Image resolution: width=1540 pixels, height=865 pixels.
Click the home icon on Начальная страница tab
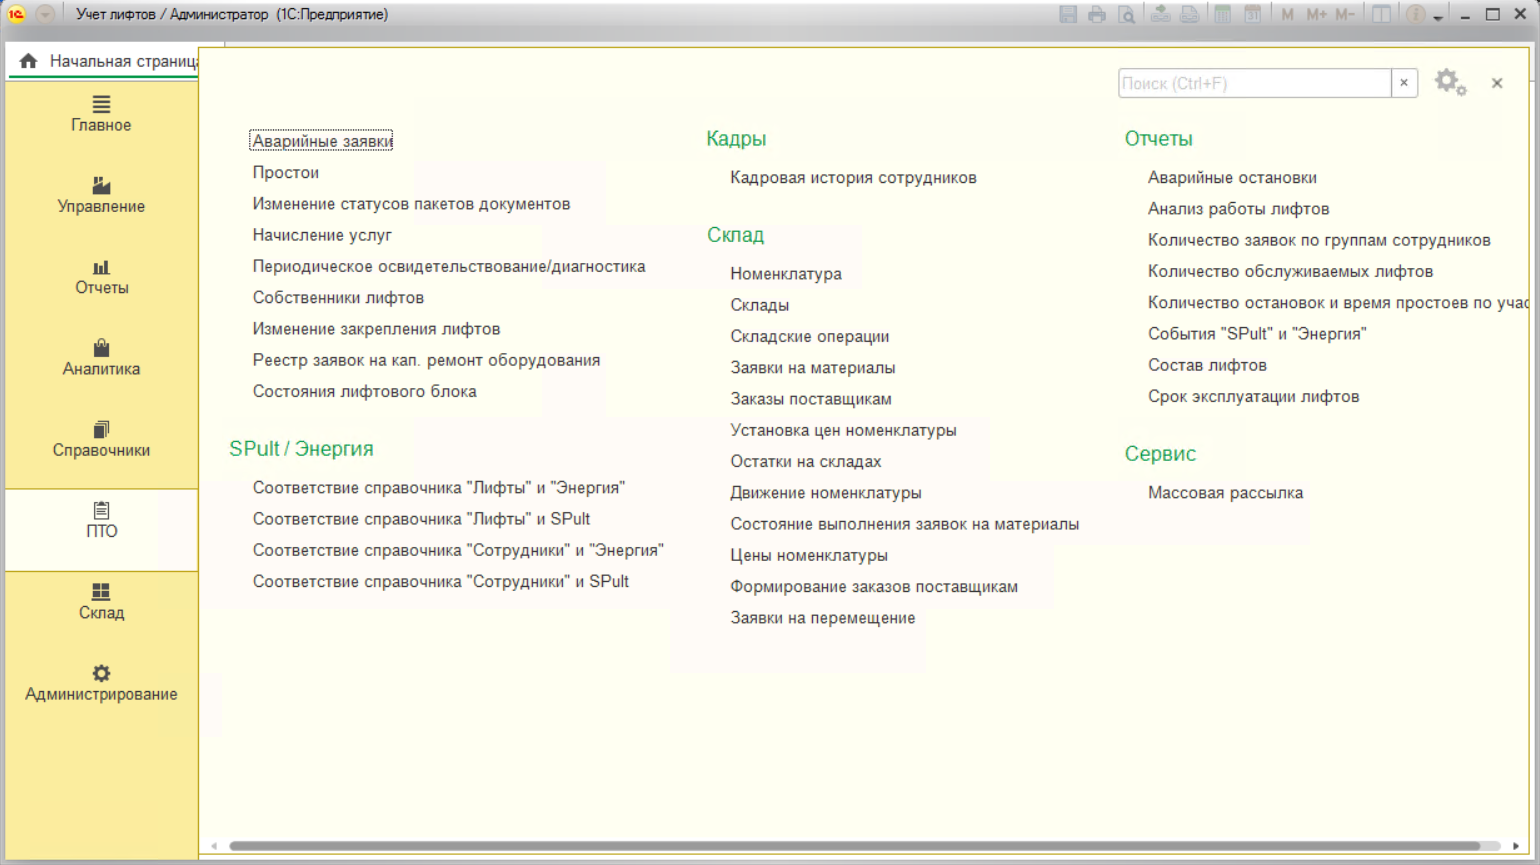click(x=28, y=61)
